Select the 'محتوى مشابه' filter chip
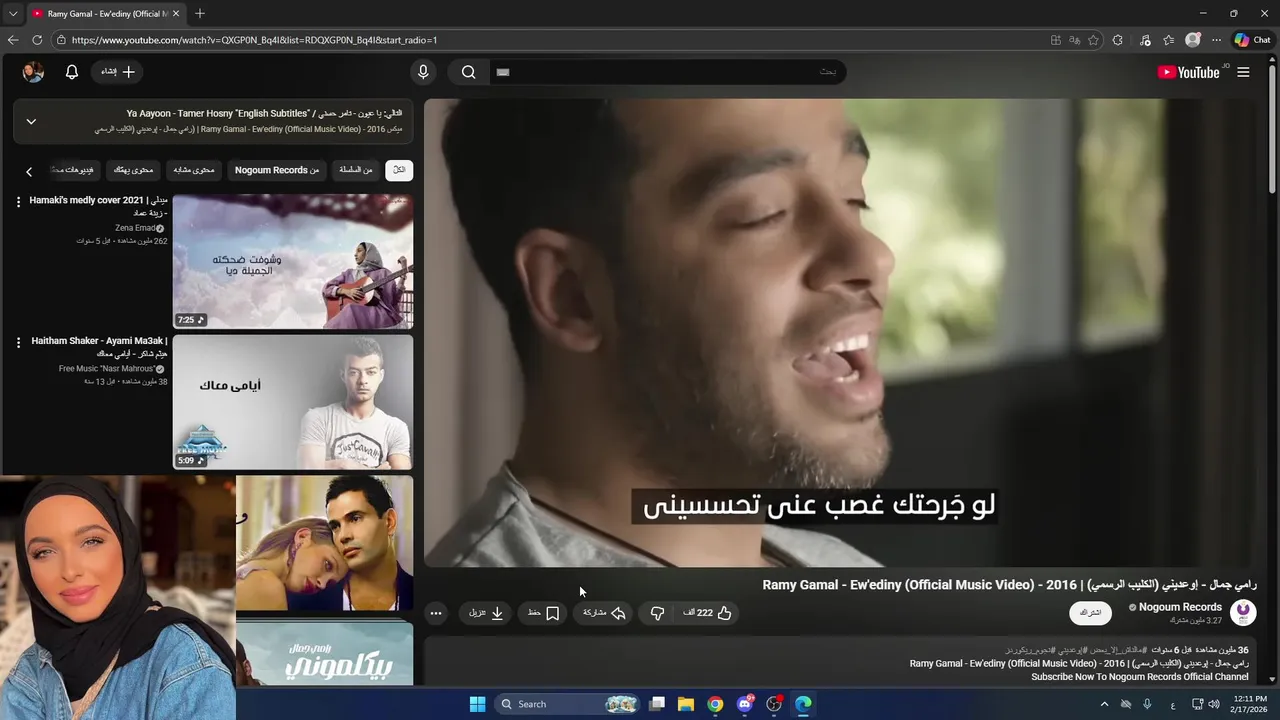 [194, 170]
